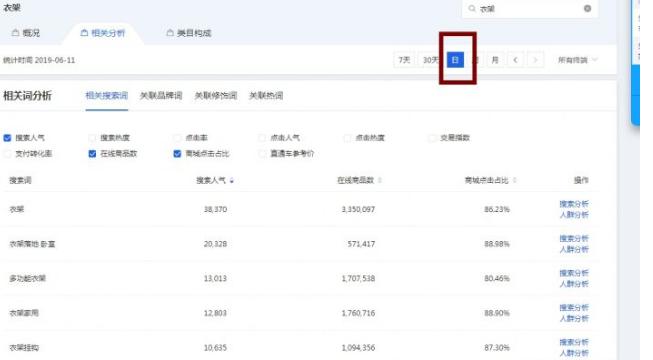Uncheck the 搜索人气 checkbox
The width and height of the screenshot is (653, 360).
coord(7,138)
